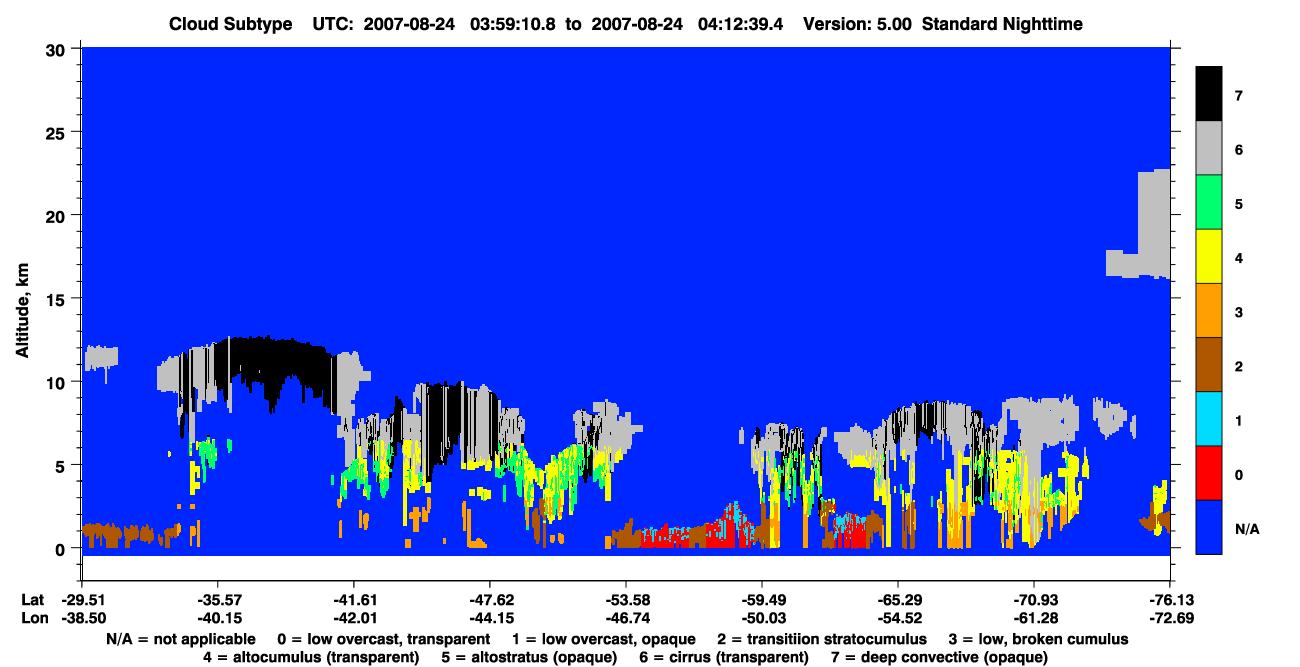1300x667 pixels.
Task: Click the red legend swatch labeled 0
Action: 1209,472
